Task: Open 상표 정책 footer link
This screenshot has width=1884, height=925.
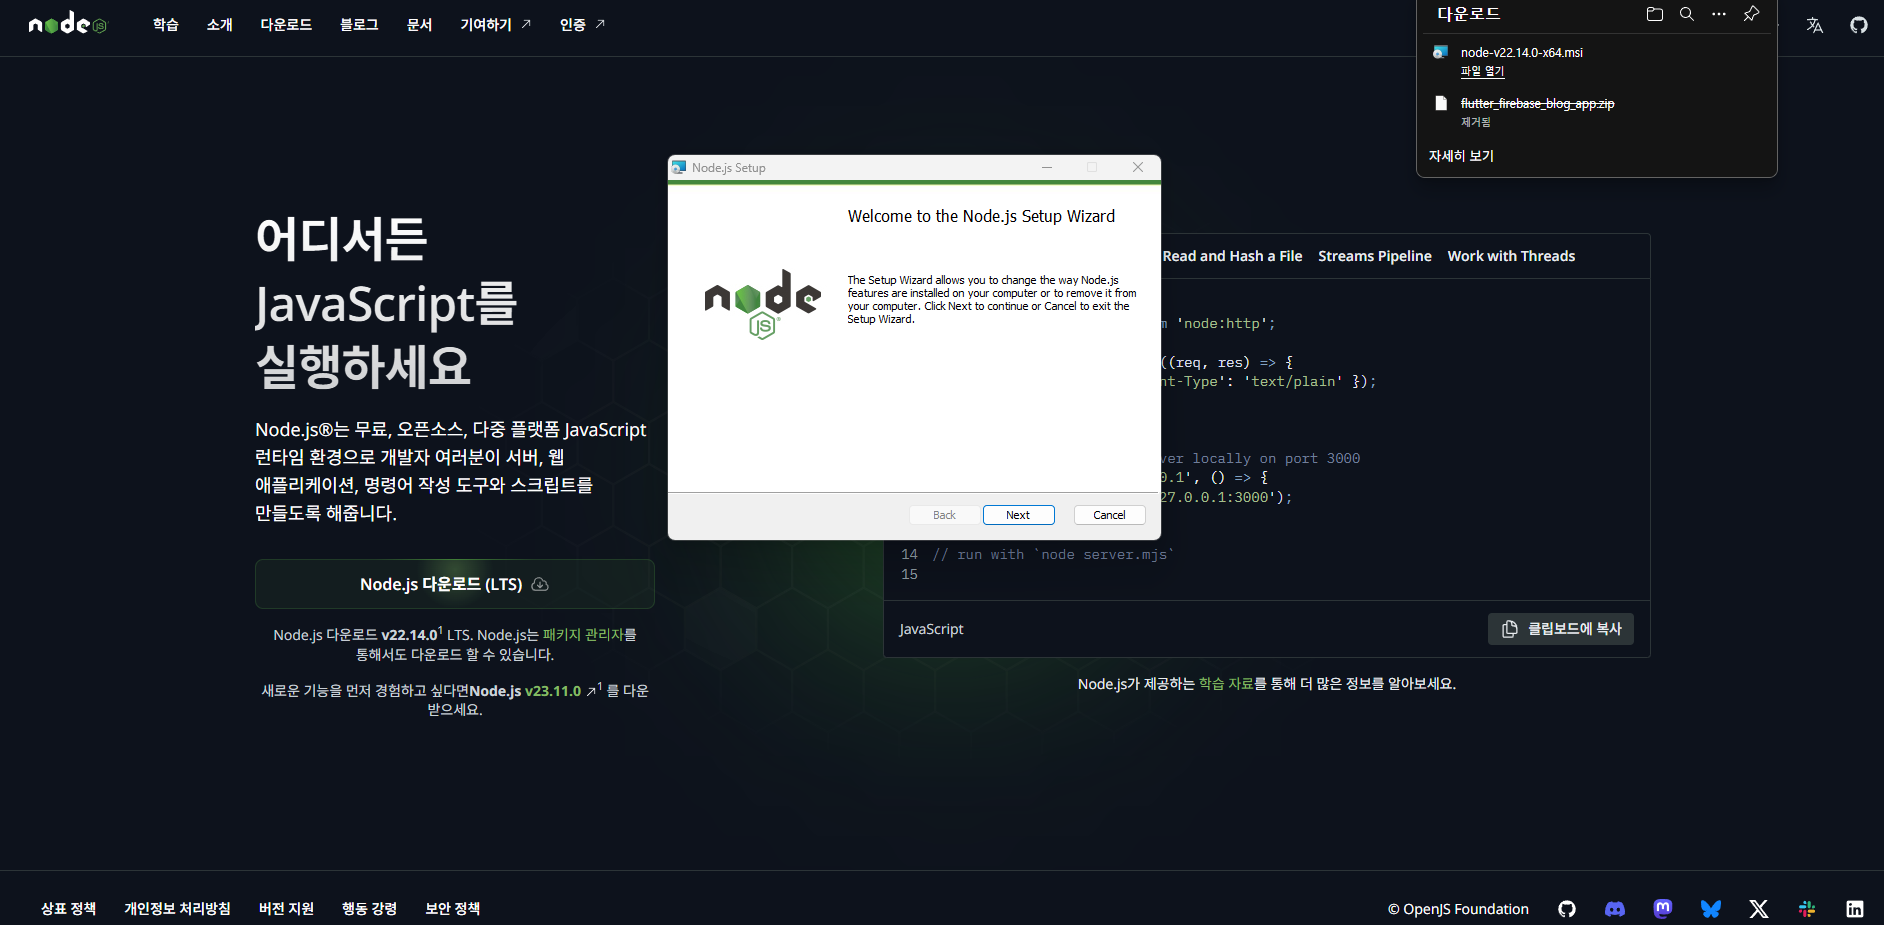Action: (68, 909)
